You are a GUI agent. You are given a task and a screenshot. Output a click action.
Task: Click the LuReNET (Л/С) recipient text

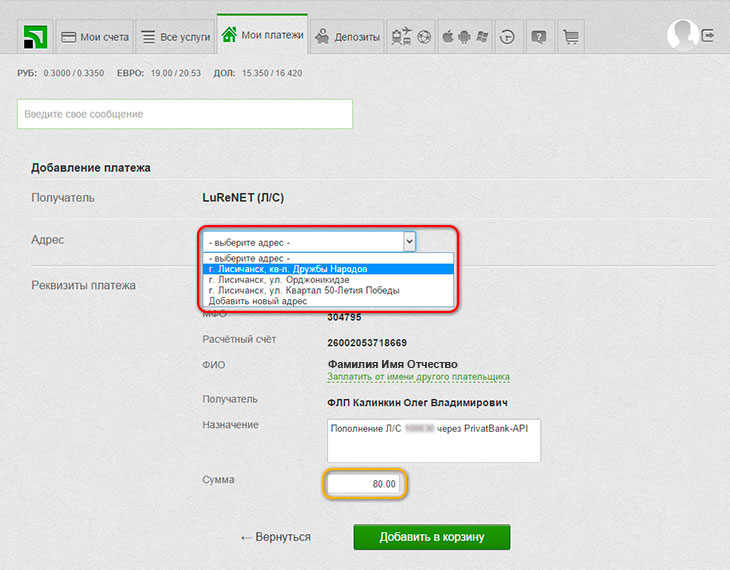click(243, 197)
